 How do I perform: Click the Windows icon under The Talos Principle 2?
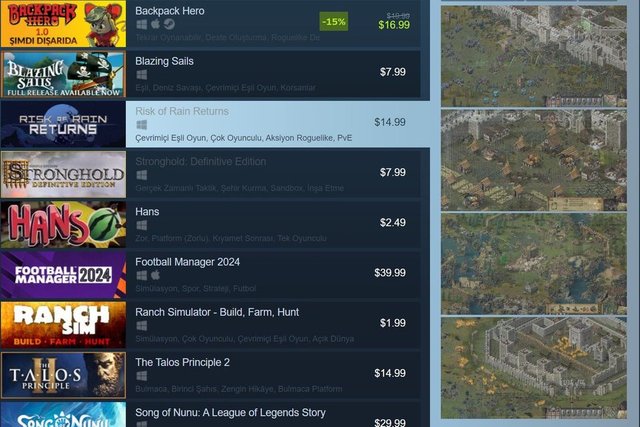coord(142,376)
